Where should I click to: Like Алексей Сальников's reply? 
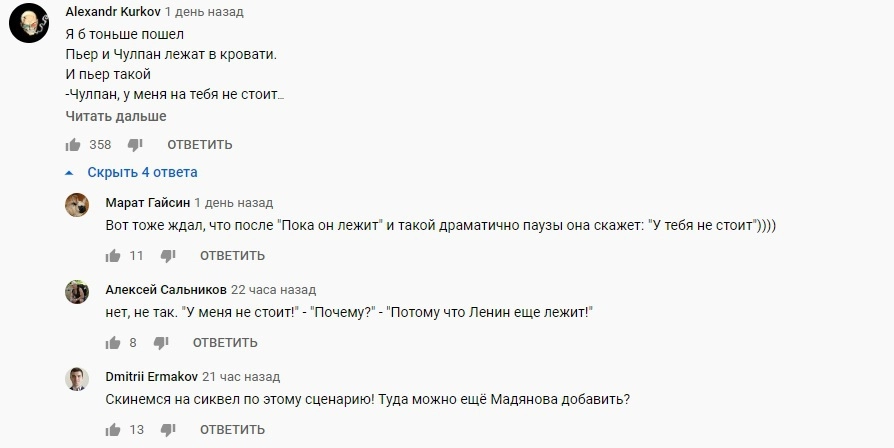click(113, 342)
